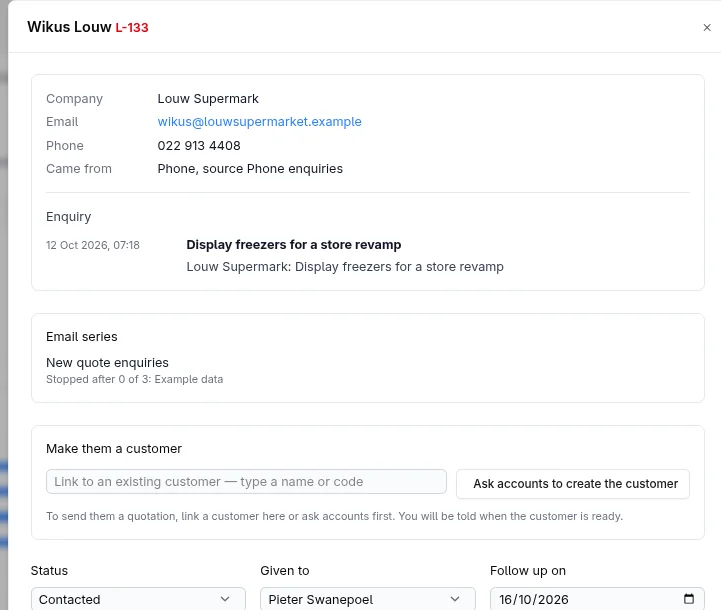Click Ask accounts to create the customer
The width and height of the screenshot is (721, 610).
[572, 484]
